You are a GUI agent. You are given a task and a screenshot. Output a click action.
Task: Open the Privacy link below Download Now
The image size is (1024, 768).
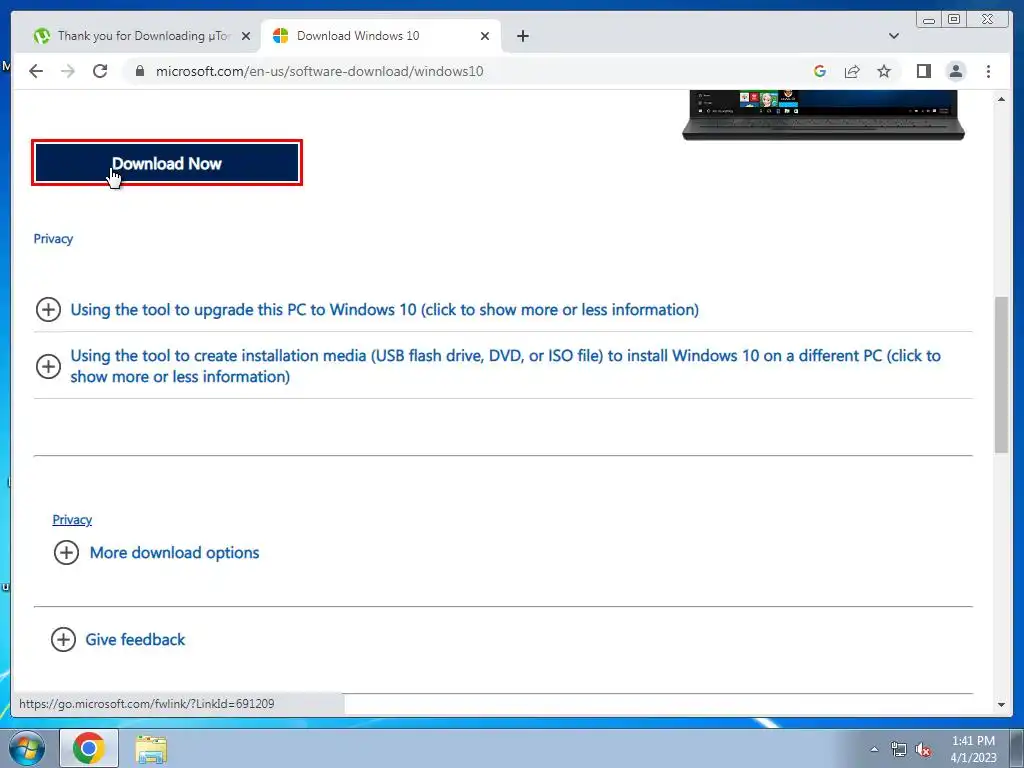(53, 239)
